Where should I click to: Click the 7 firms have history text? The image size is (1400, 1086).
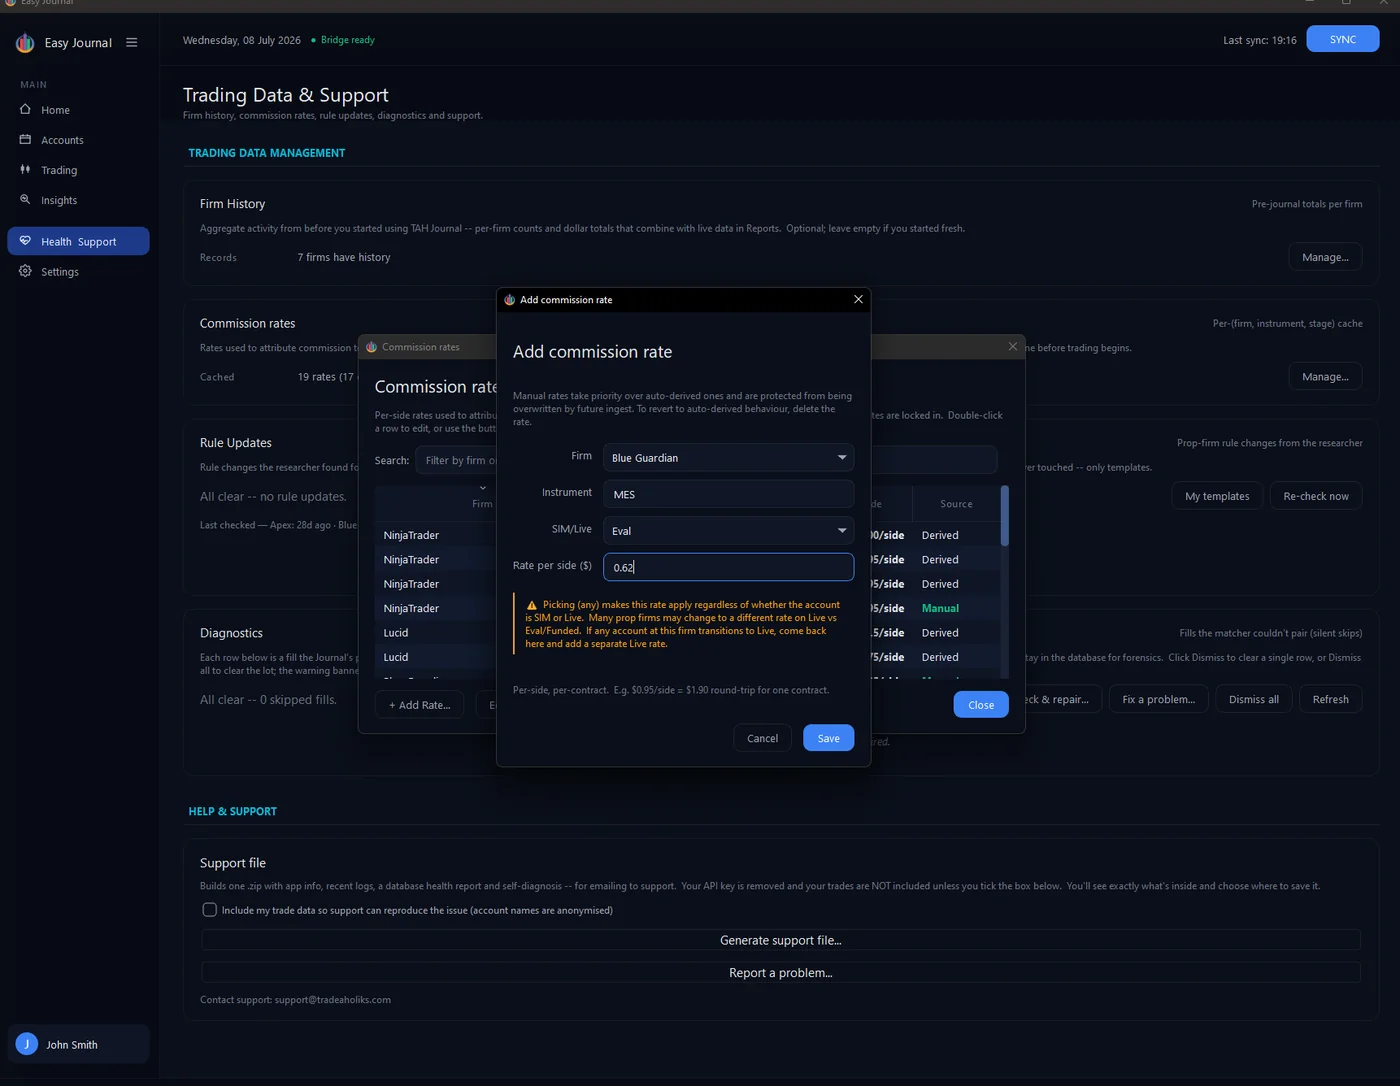click(x=344, y=257)
